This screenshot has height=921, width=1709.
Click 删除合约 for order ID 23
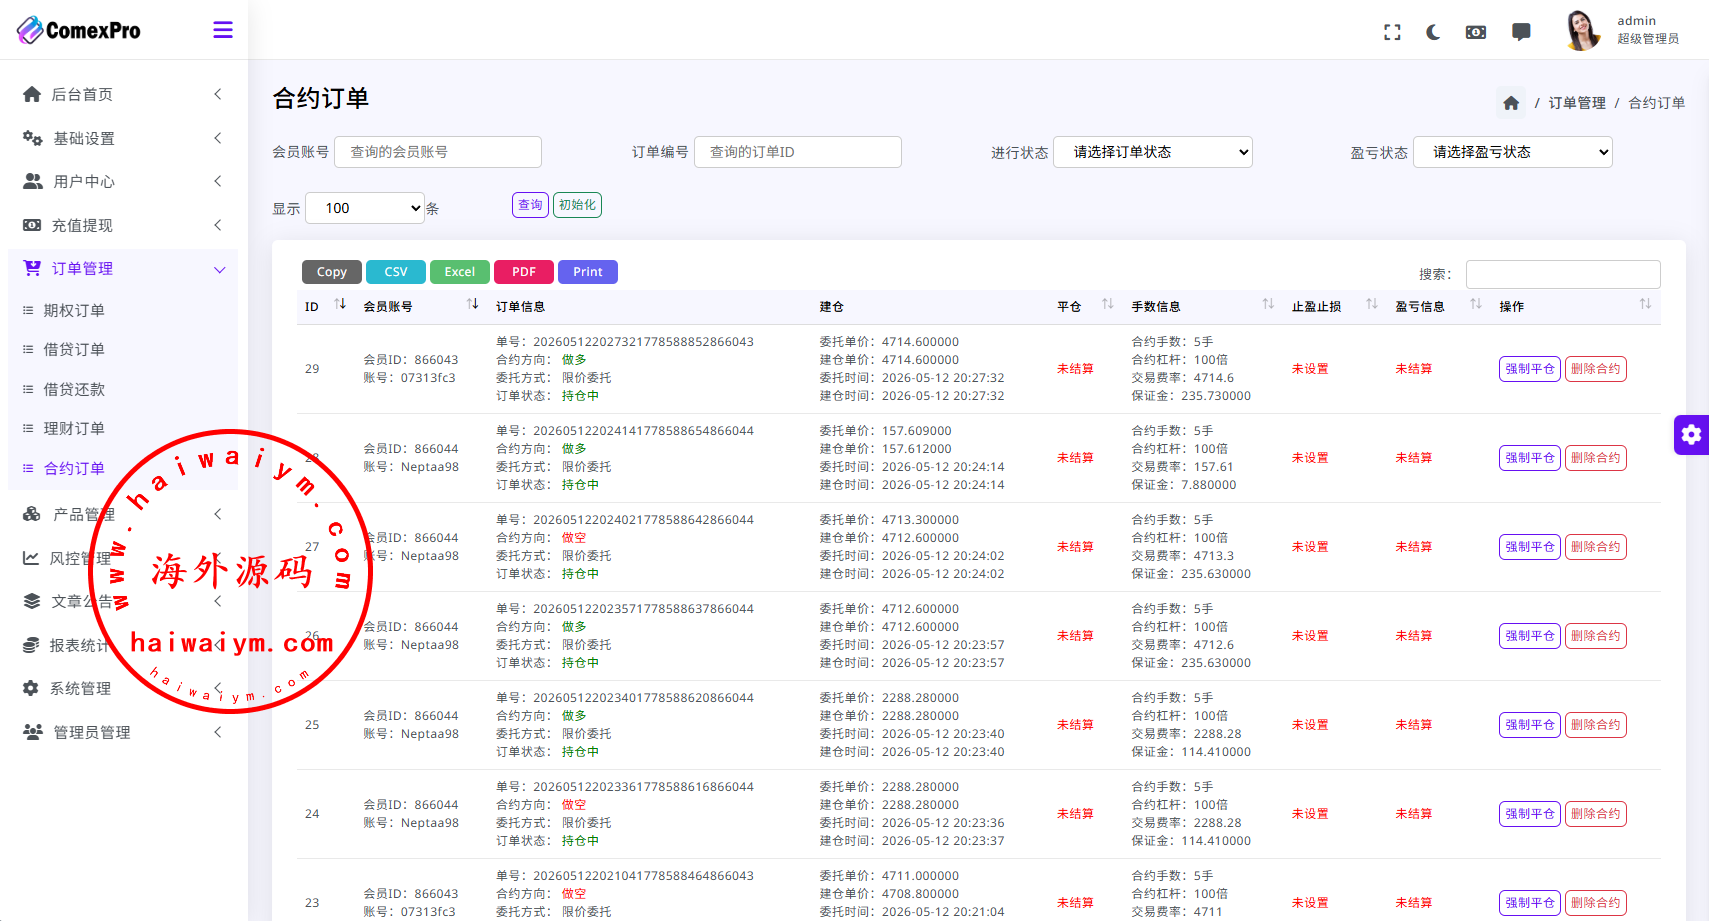[x=1596, y=903]
